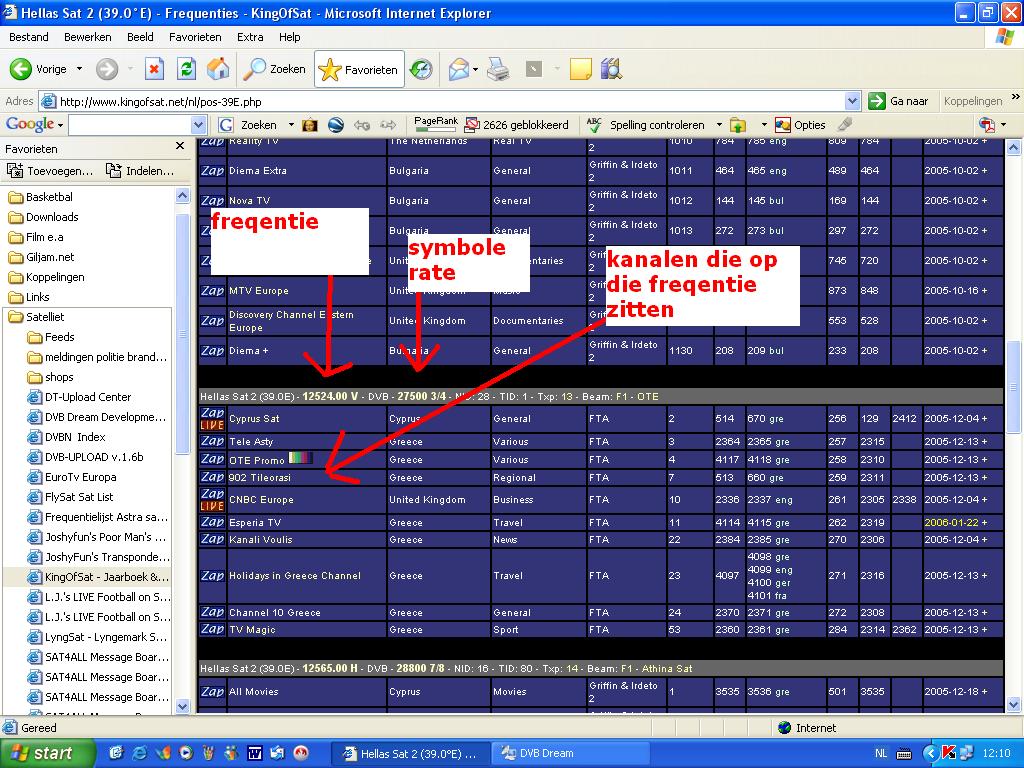Screen dimensions: 1024x768
Task: Open the Extra menu
Action: (250, 37)
